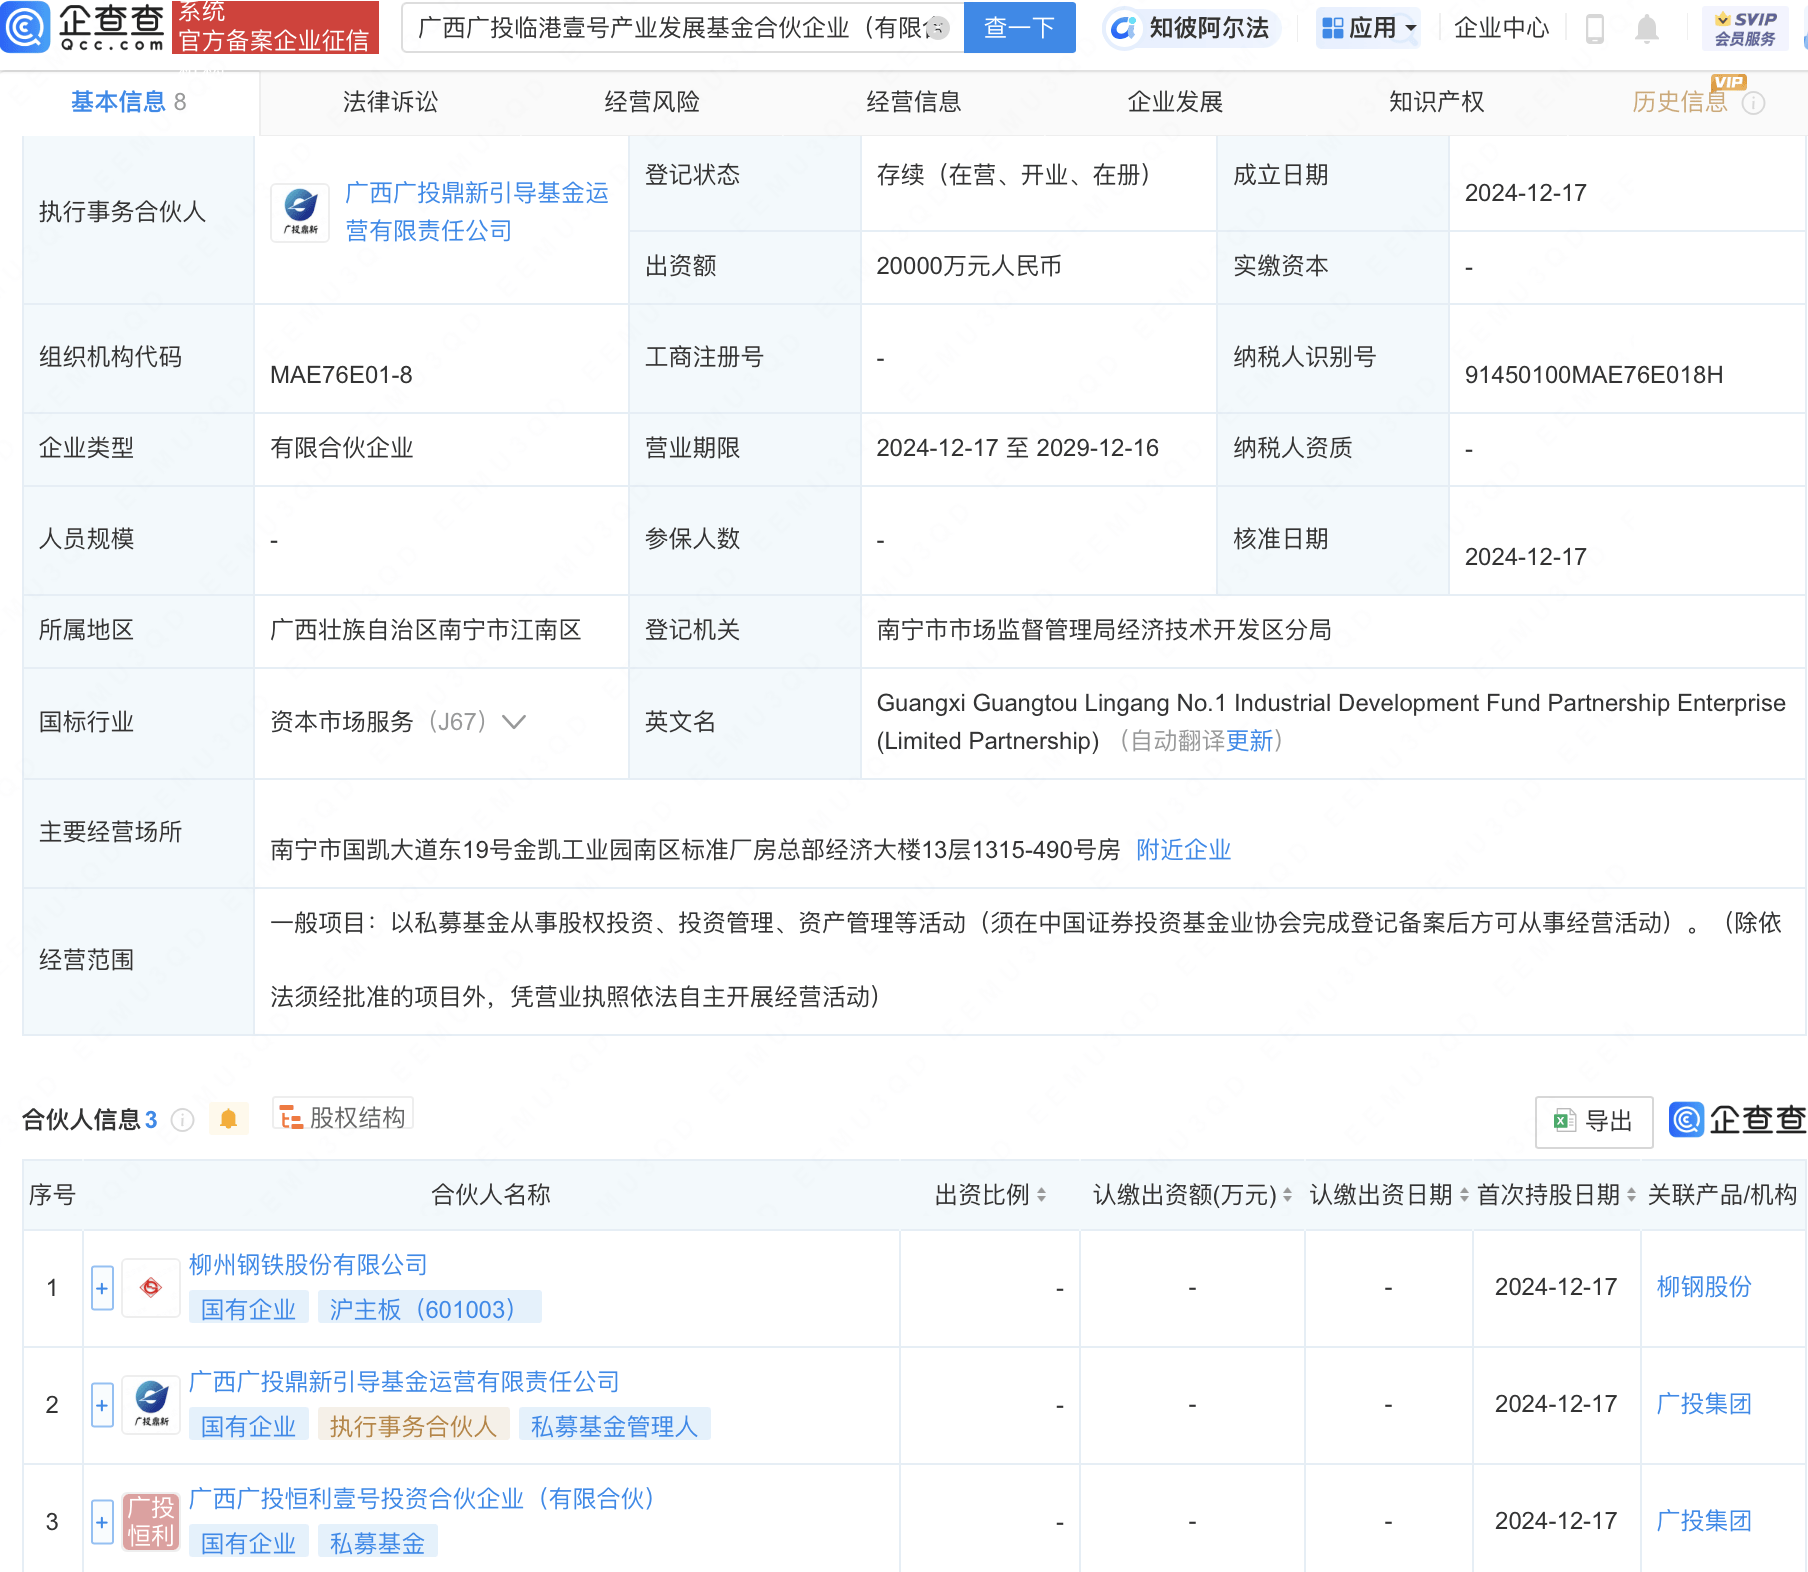Image resolution: width=1808 pixels, height=1572 pixels.
Task: Click the info icon next to 合伙人信息
Action: 182,1120
